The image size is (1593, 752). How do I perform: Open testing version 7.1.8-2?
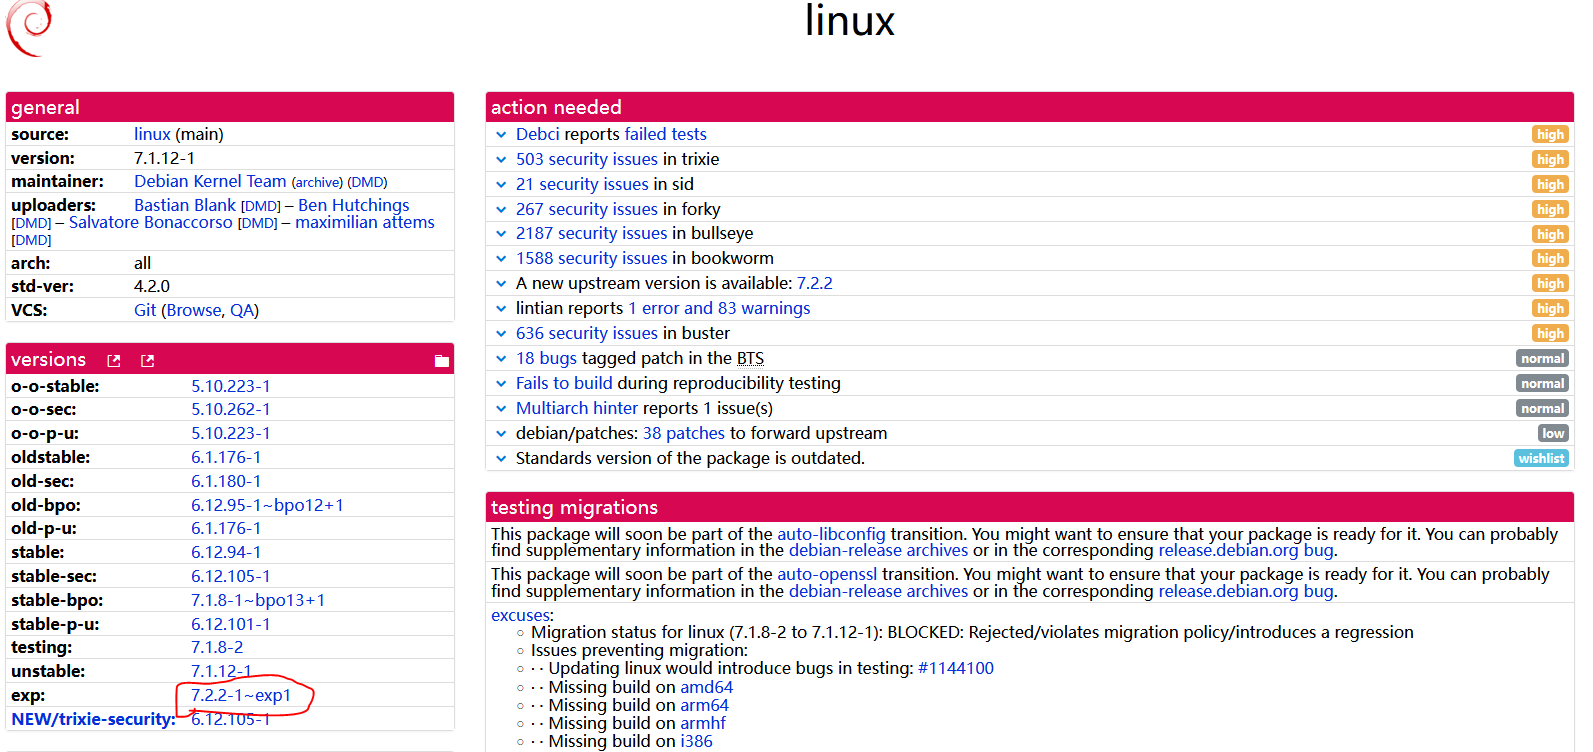tap(217, 647)
